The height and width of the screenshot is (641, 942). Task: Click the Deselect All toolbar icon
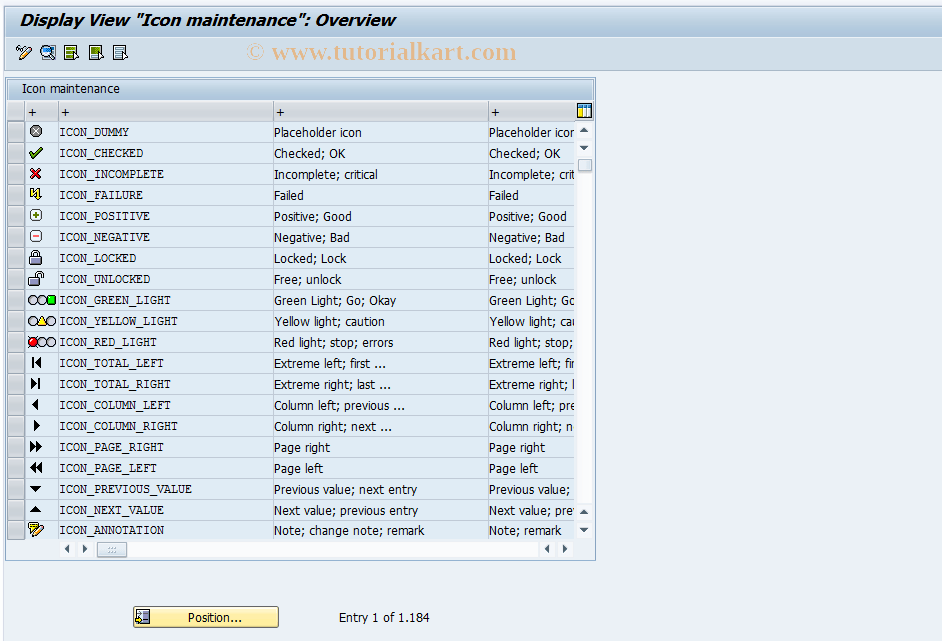click(x=120, y=52)
